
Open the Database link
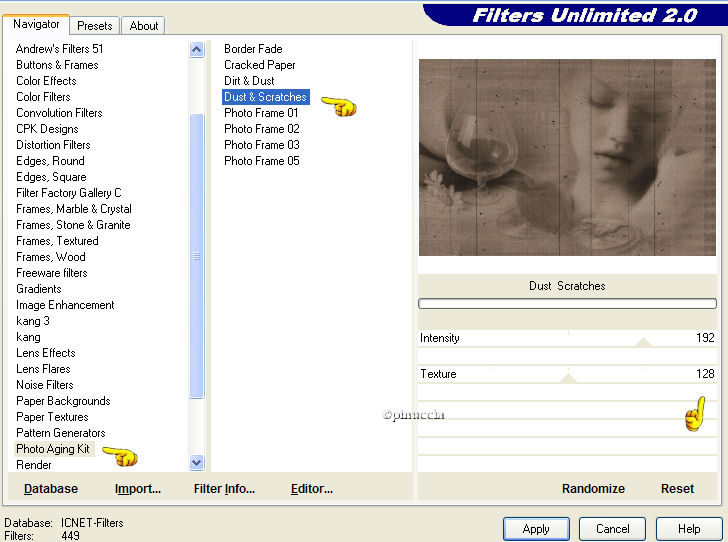51,489
